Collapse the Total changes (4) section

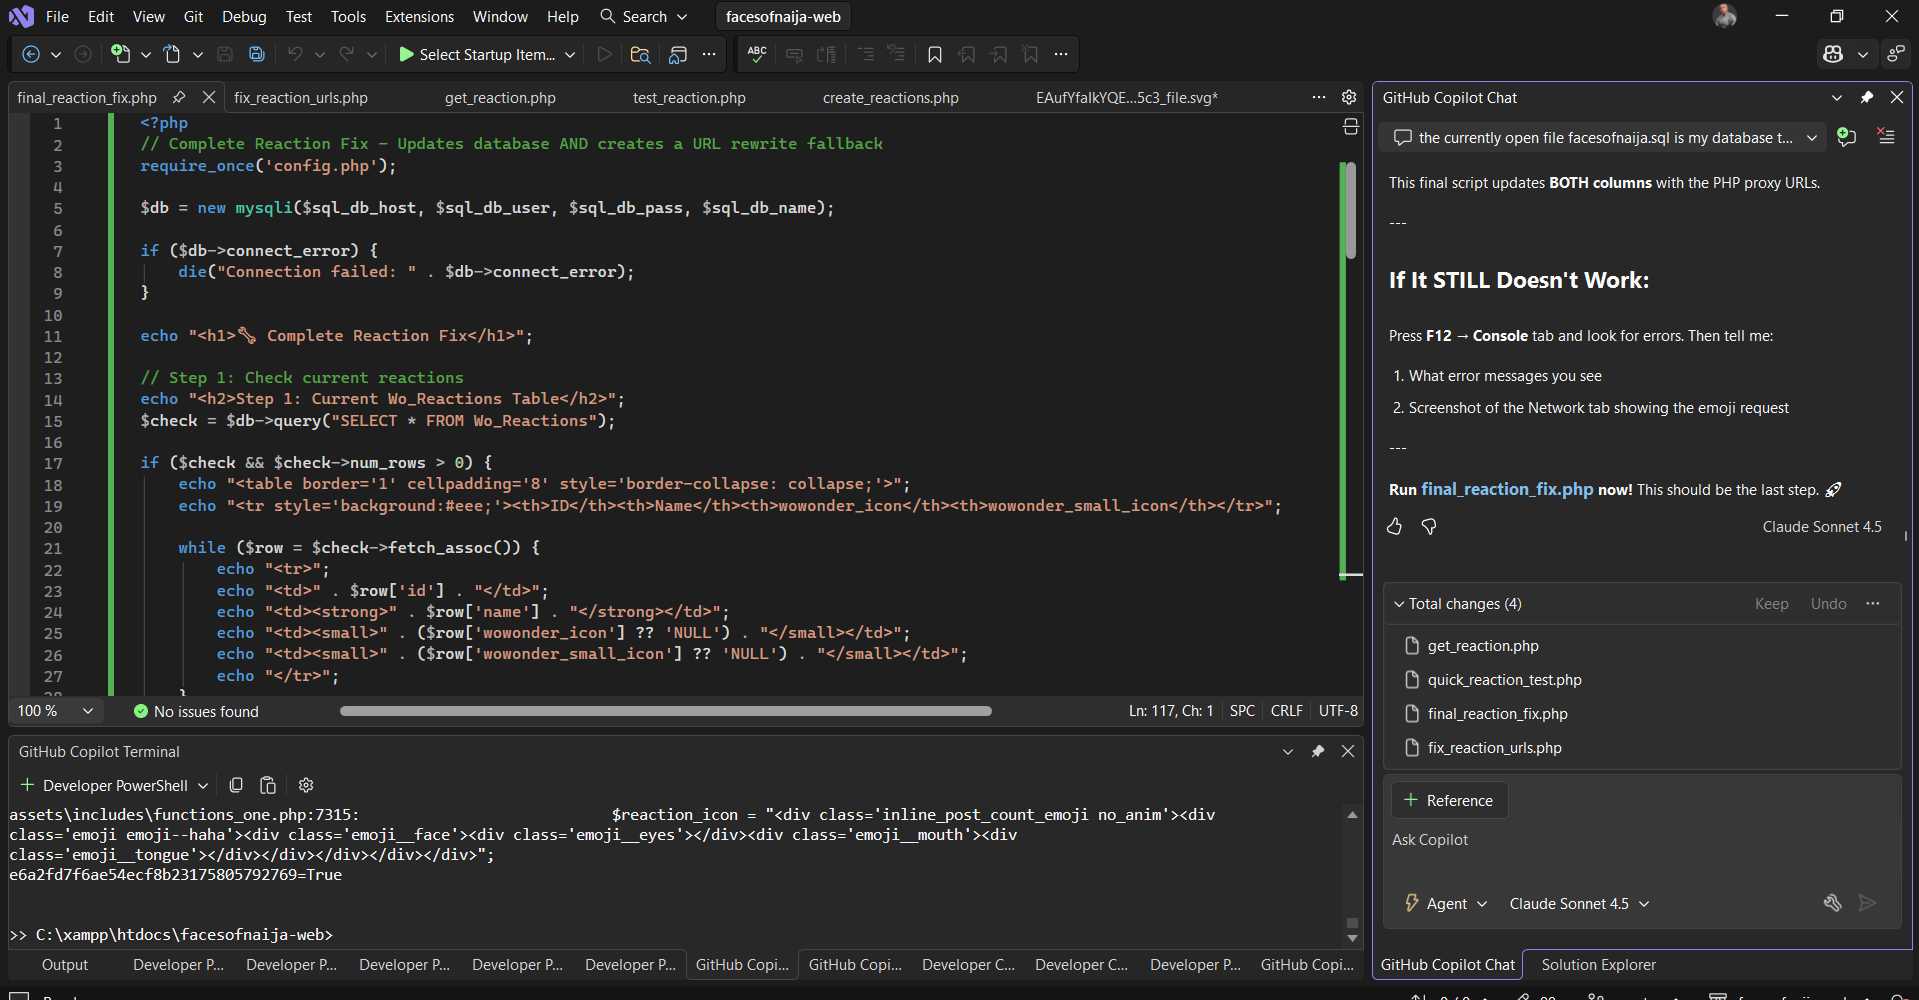click(1399, 604)
